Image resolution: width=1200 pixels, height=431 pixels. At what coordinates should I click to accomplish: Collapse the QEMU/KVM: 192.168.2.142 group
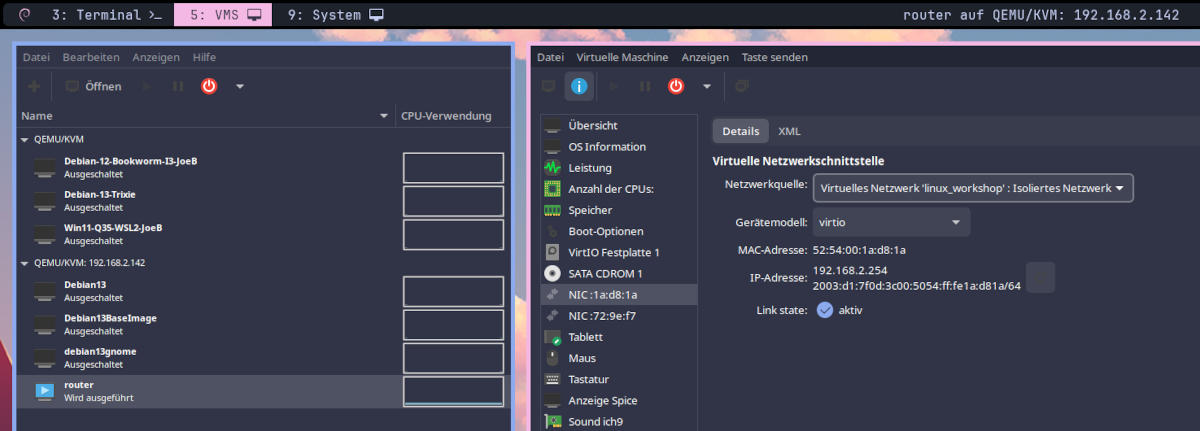tap(25, 263)
